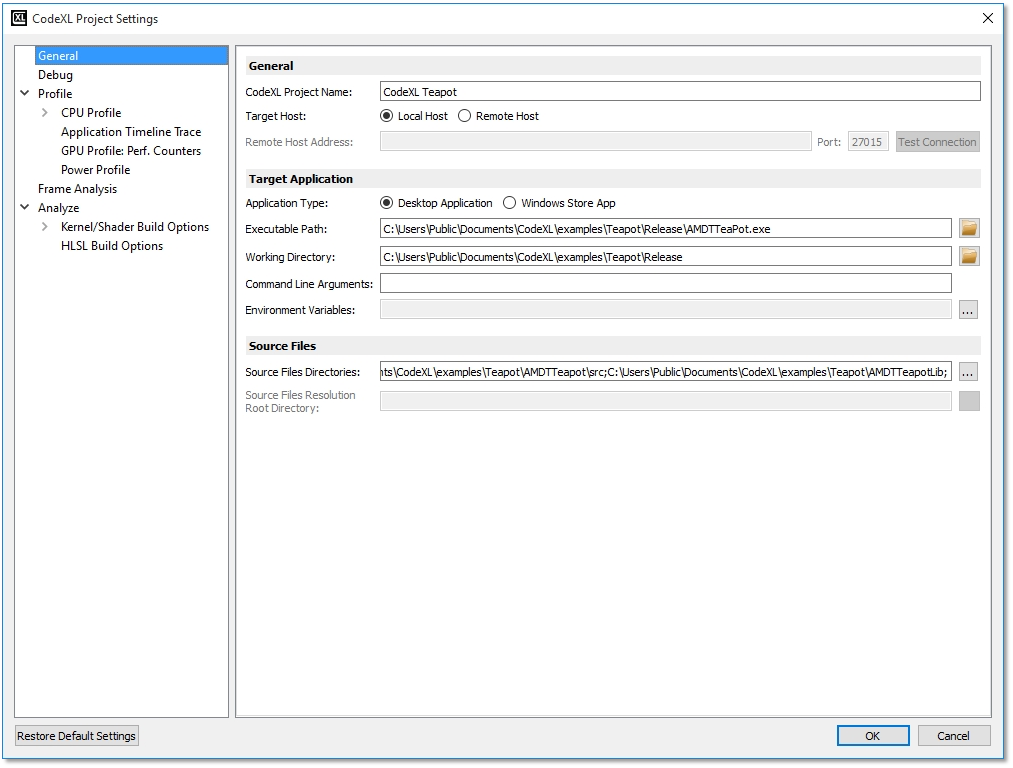Screen dimensions: 1013x768
Task: Select Profile in the settings tree
Action: [55, 94]
